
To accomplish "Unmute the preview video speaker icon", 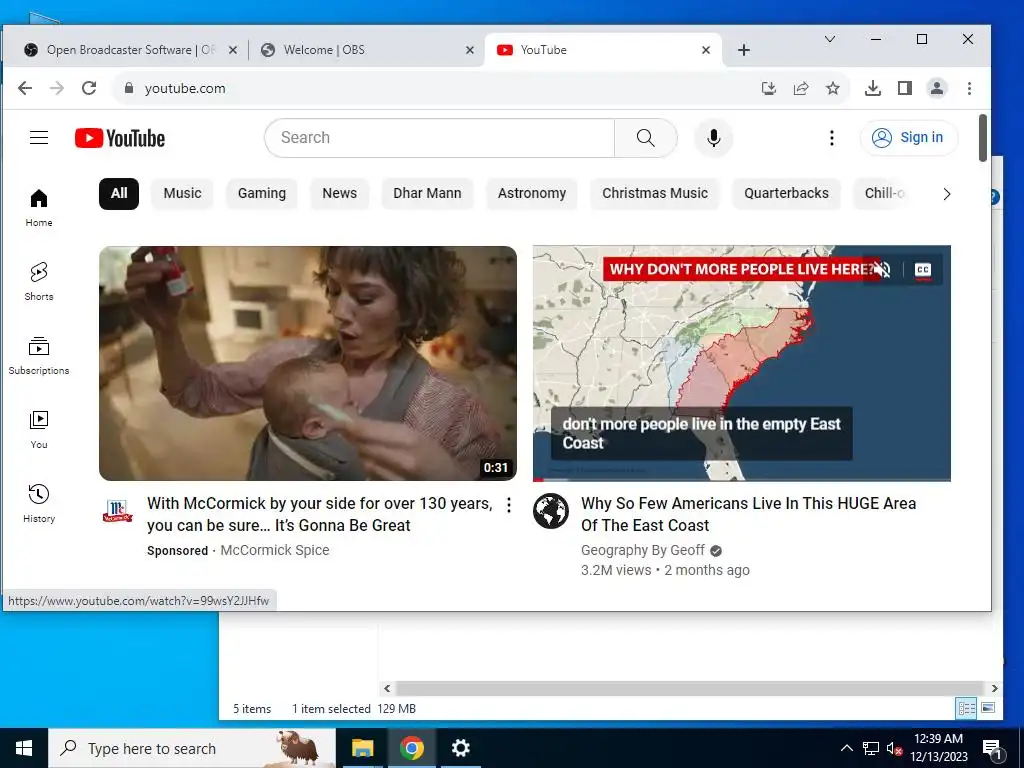I will (882, 270).
